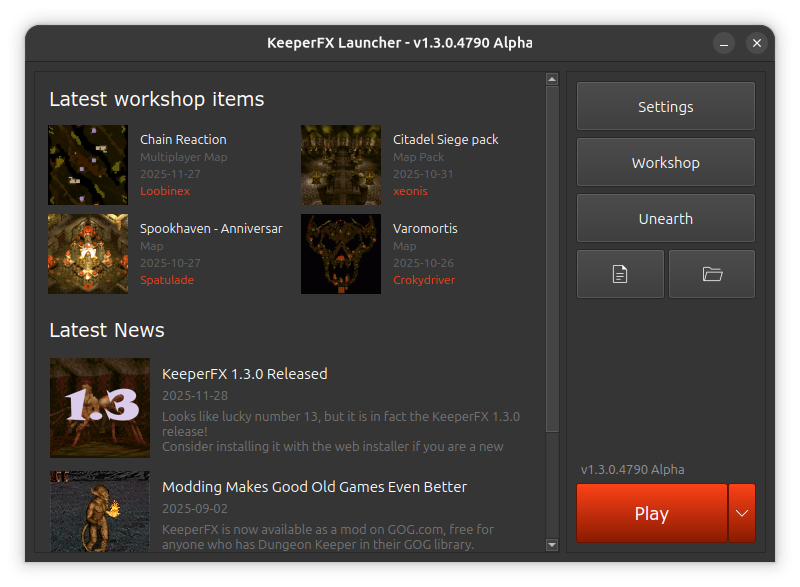The width and height of the screenshot is (800, 587).
Task: Open the log file document icon button
Action: (620, 274)
